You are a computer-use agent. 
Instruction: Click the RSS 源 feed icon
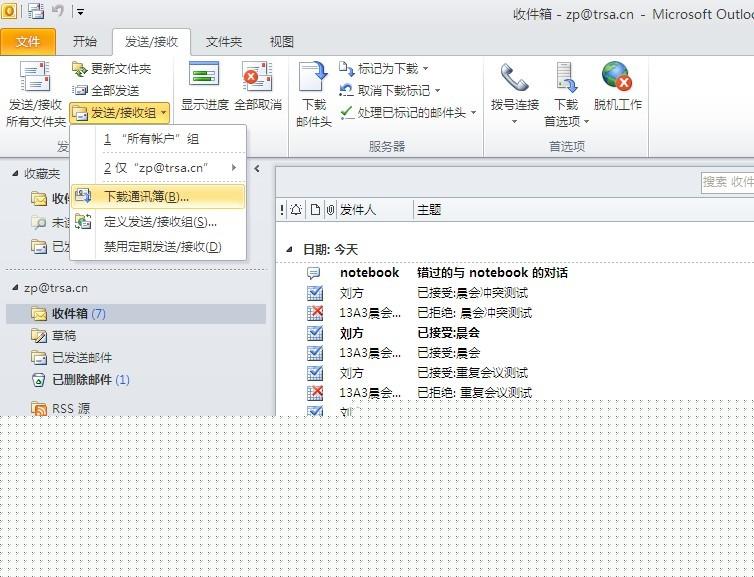tap(38, 409)
